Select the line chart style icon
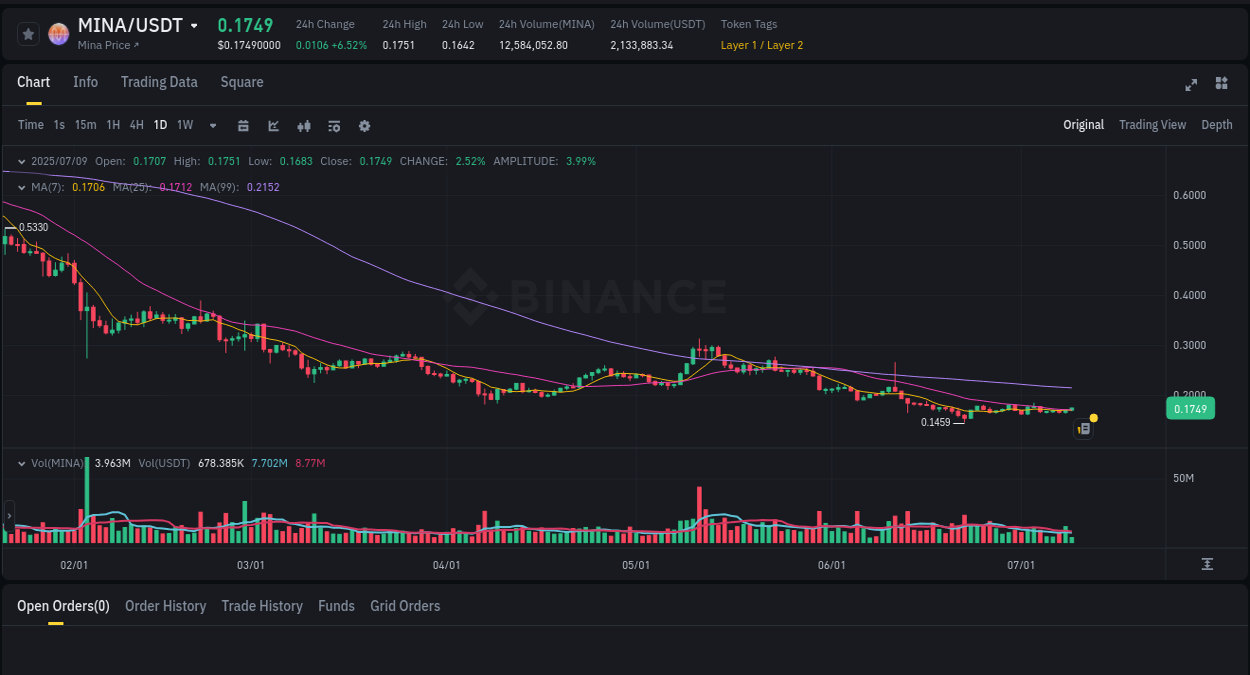 (x=272, y=125)
